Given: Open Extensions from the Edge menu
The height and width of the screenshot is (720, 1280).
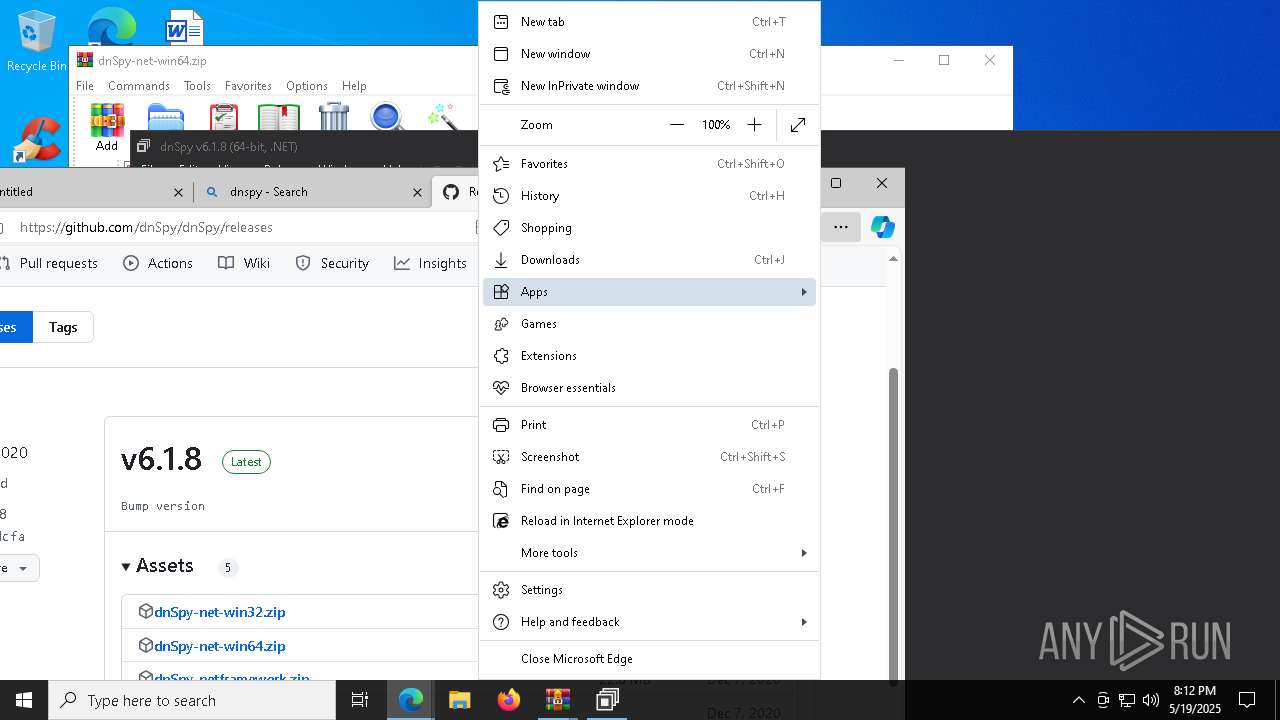Looking at the screenshot, I should pyautogui.click(x=649, y=356).
